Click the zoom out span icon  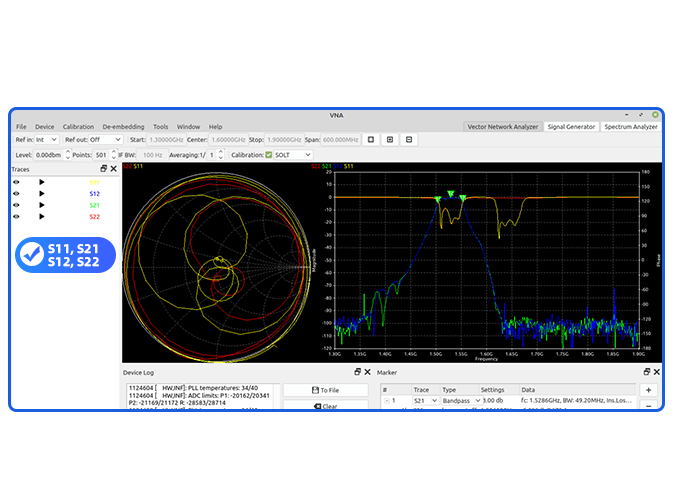409,140
